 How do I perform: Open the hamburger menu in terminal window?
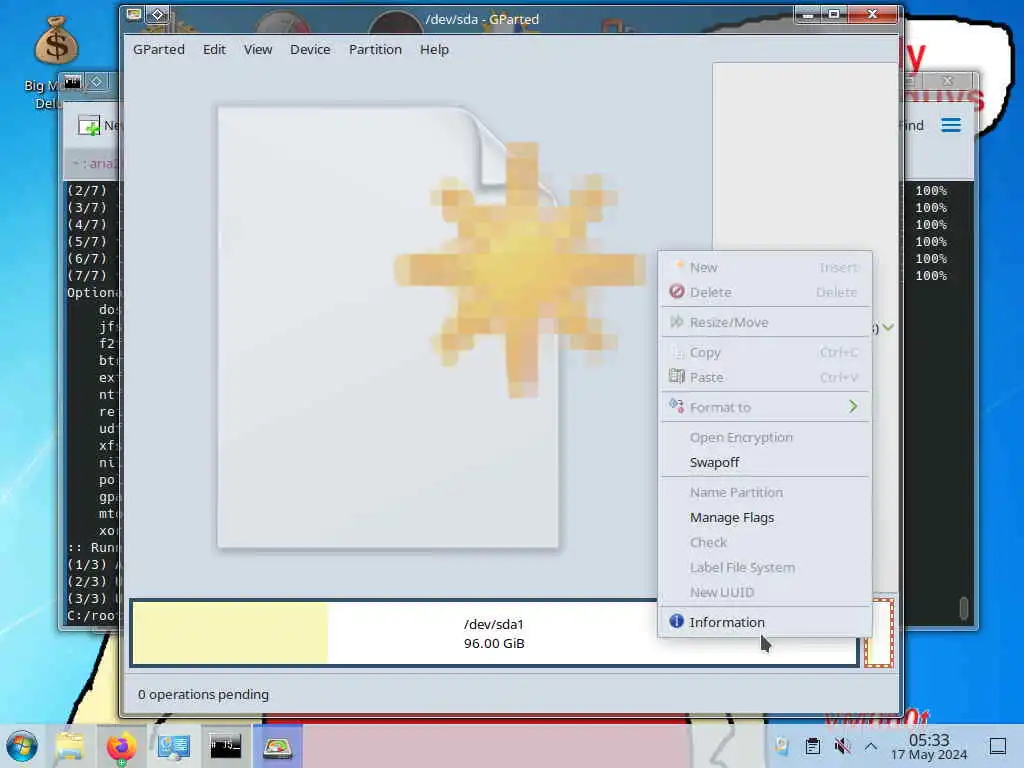[951, 125]
